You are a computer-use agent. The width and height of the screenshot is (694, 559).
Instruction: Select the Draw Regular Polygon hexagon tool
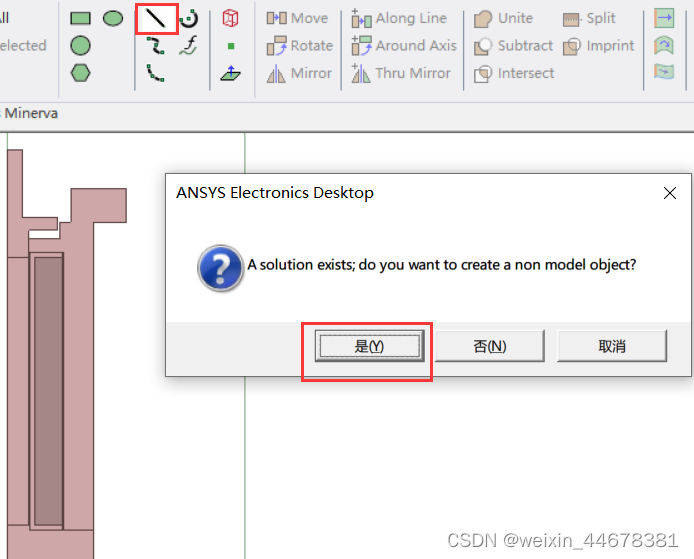tap(80, 73)
